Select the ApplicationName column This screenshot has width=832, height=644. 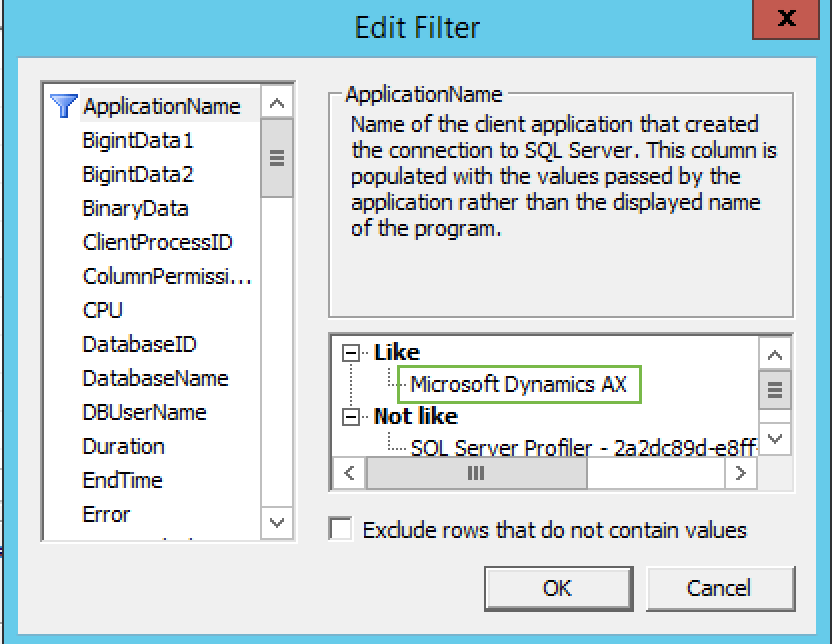(161, 106)
